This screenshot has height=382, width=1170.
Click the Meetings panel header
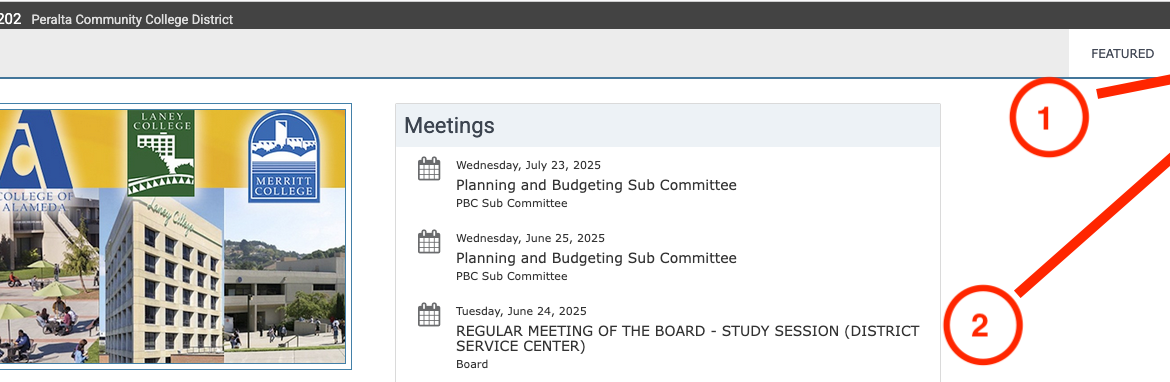click(668, 125)
